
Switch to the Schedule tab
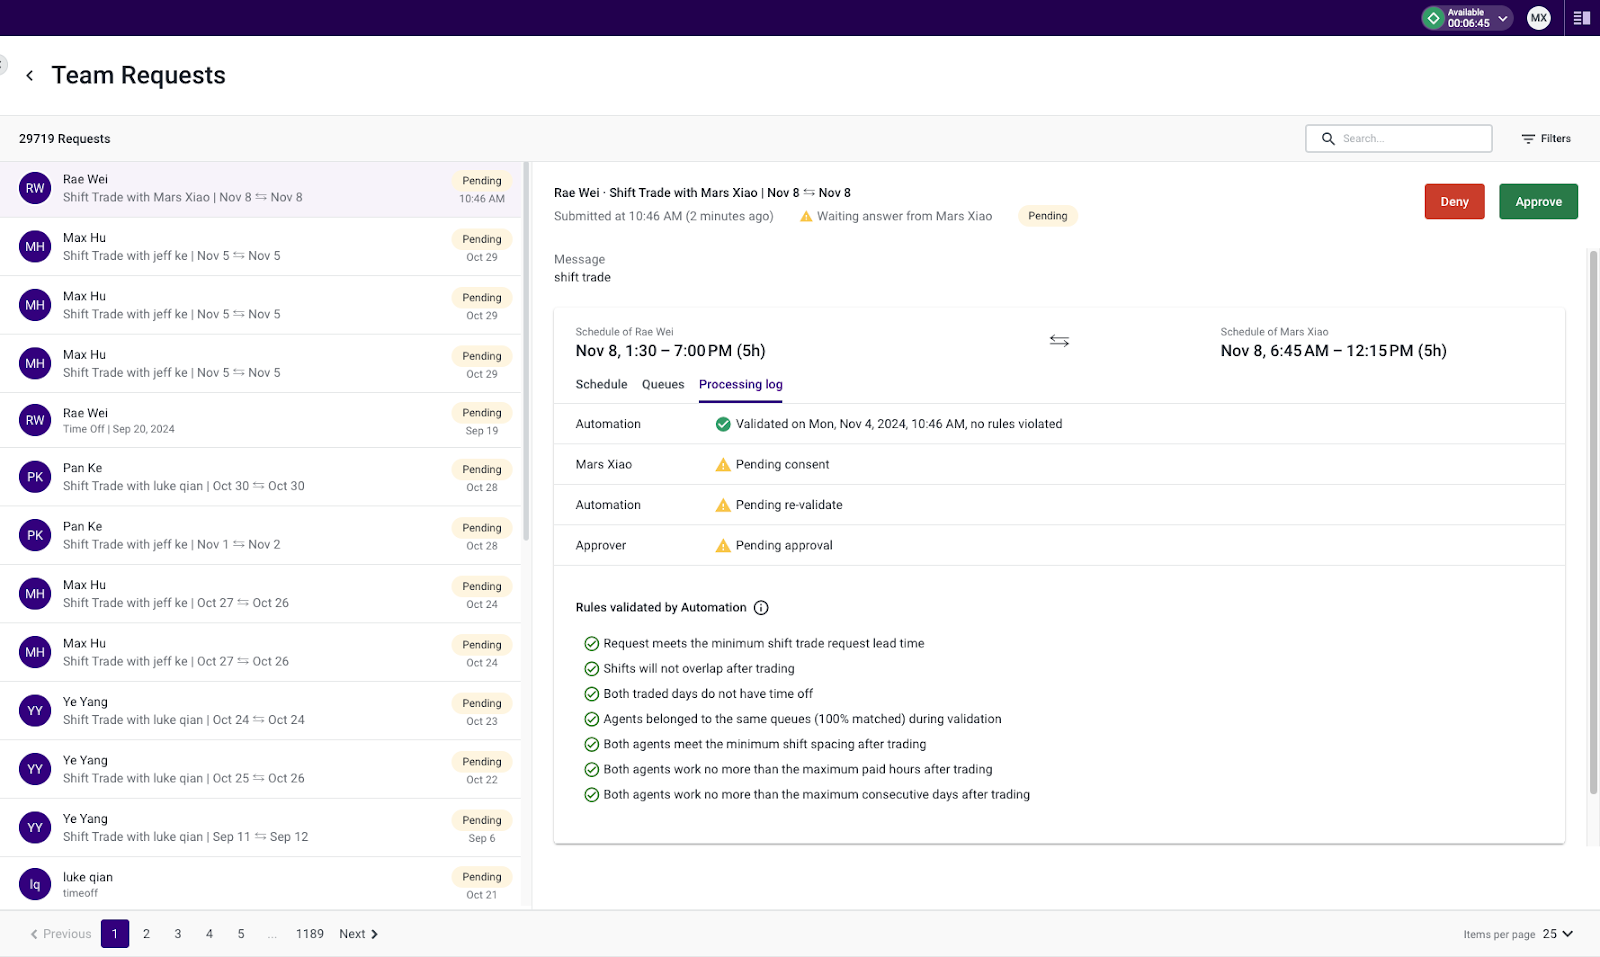(x=601, y=384)
